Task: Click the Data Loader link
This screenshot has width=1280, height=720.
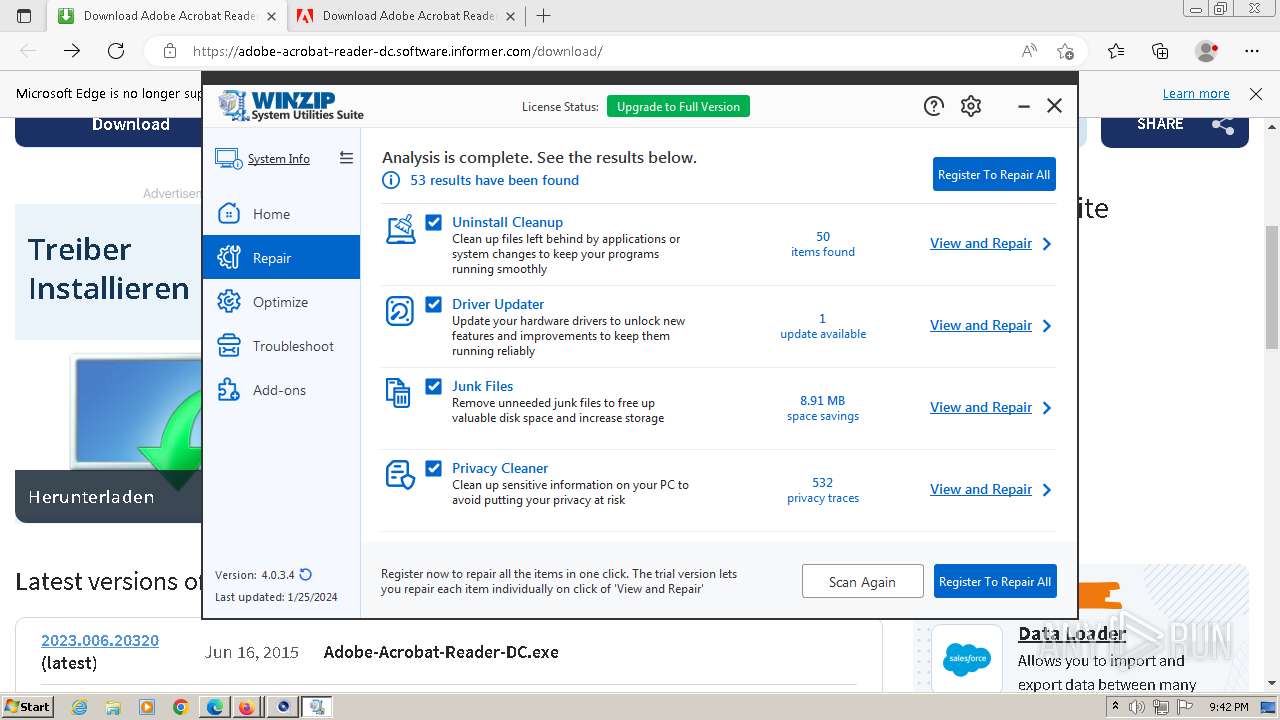Action: 1072,634
